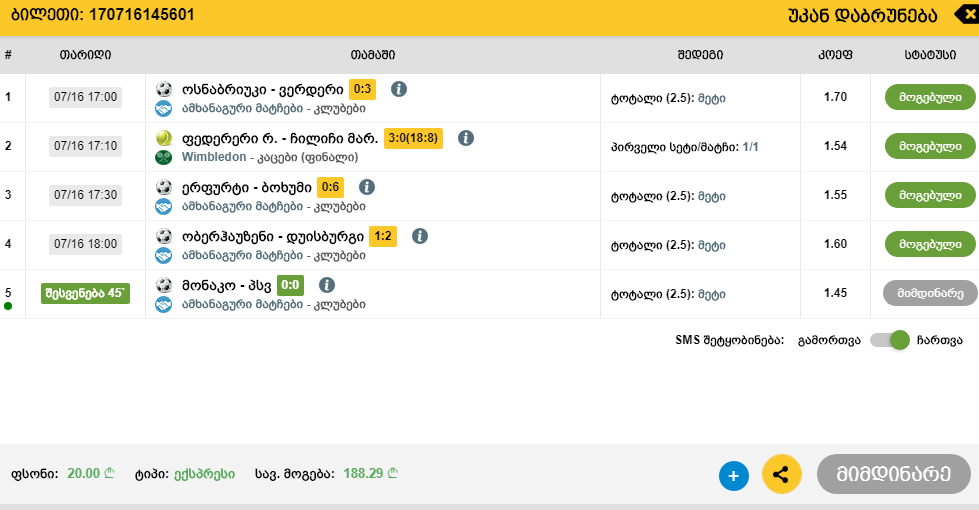
Task: Select ჩართვა option for SMS notifications
Action: (939, 340)
